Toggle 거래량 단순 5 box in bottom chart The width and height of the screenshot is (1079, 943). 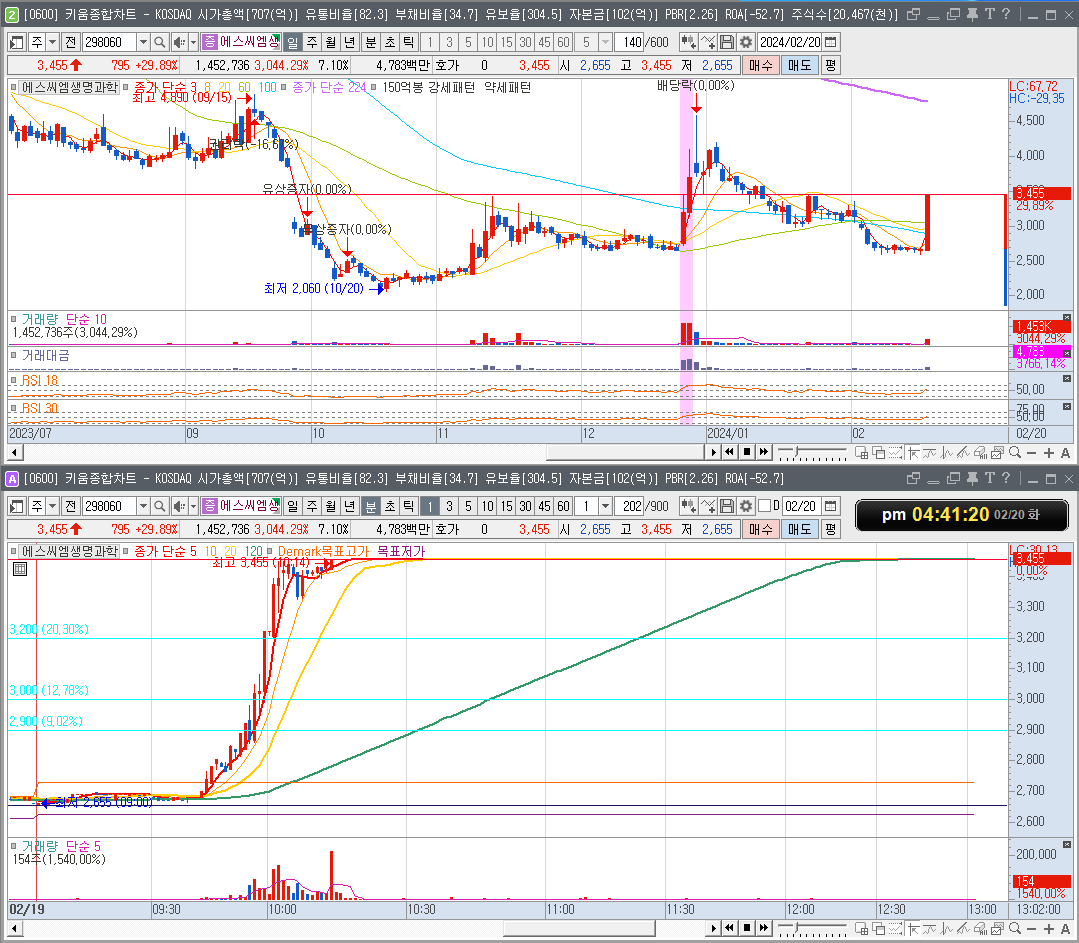(13, 846)
